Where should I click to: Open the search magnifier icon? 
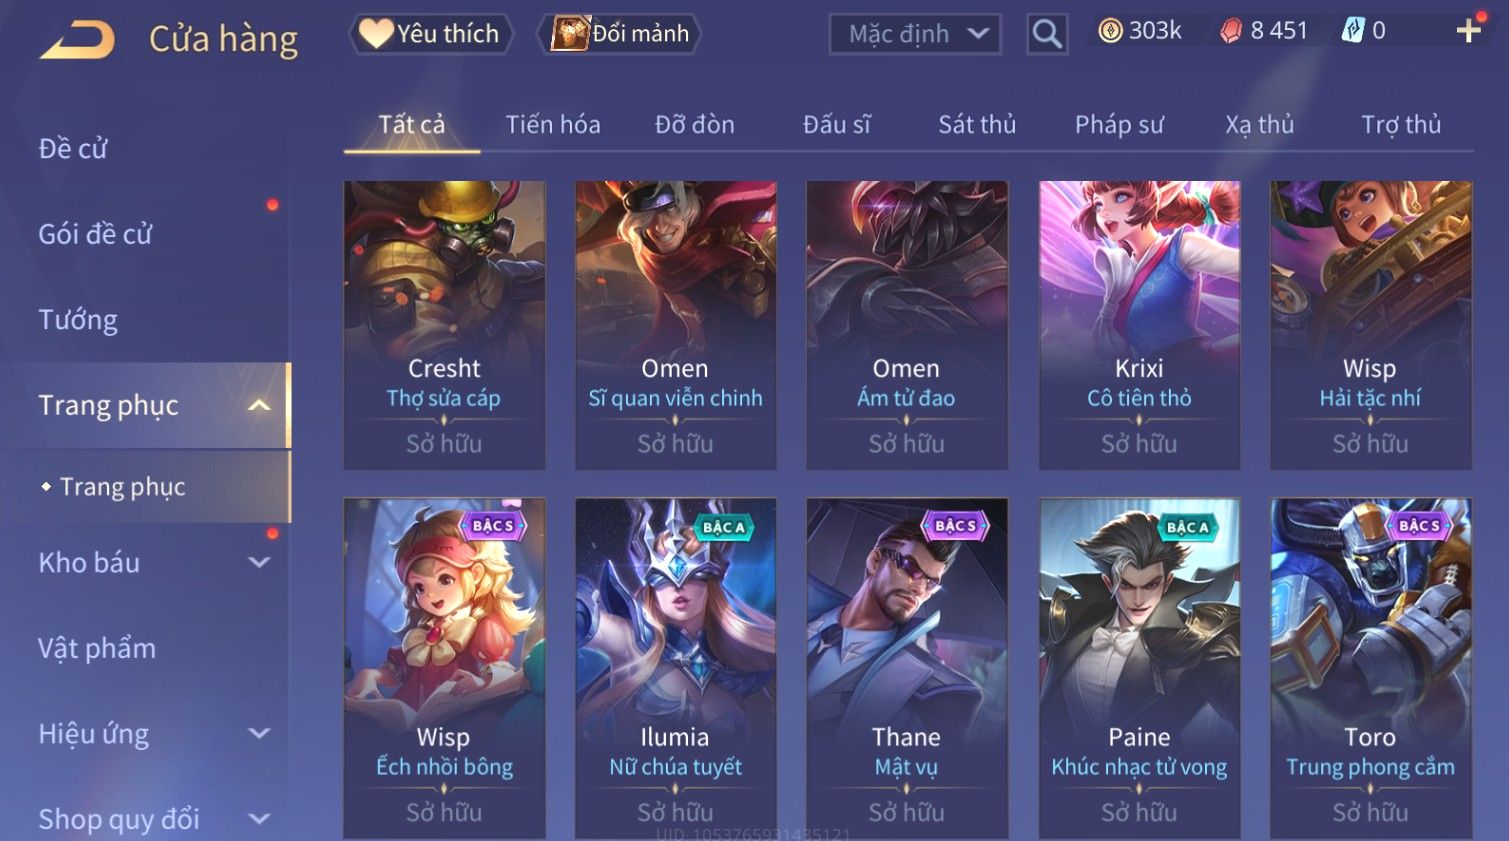[x=1047, y=34]
